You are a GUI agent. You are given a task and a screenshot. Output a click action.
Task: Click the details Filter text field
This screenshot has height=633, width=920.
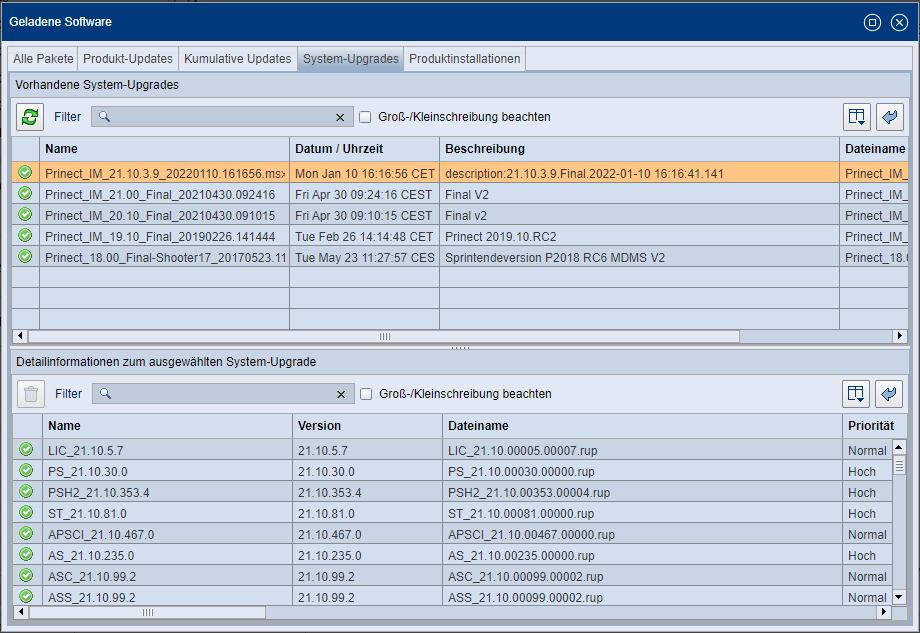click(x=224, y=394)
